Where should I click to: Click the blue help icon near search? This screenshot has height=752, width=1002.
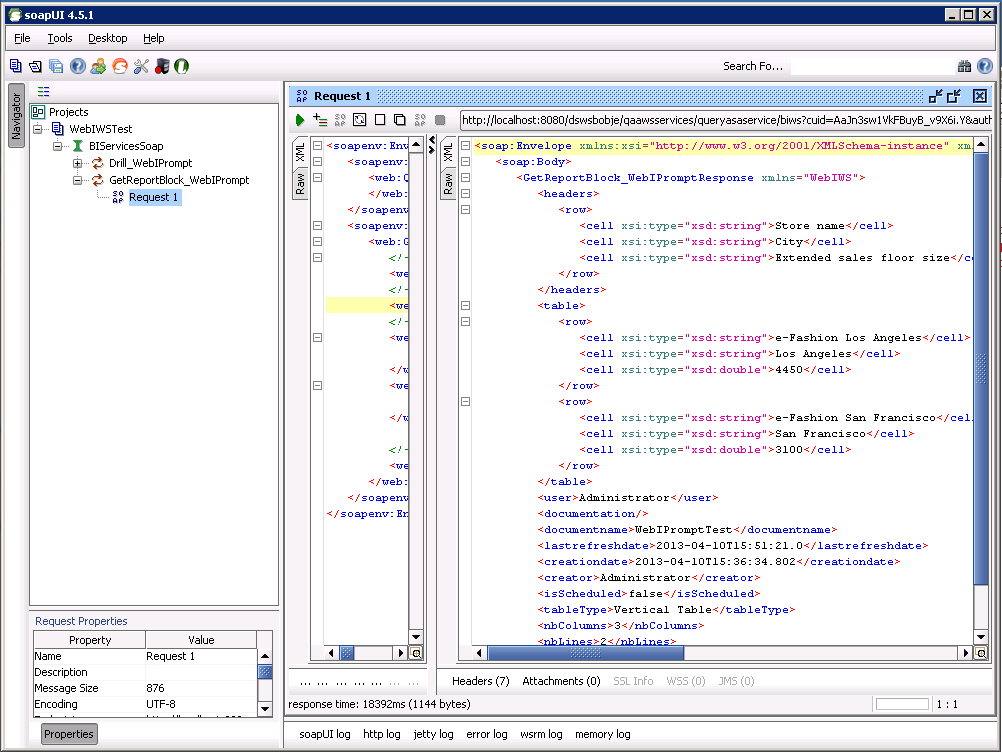[x=985, y=66]
